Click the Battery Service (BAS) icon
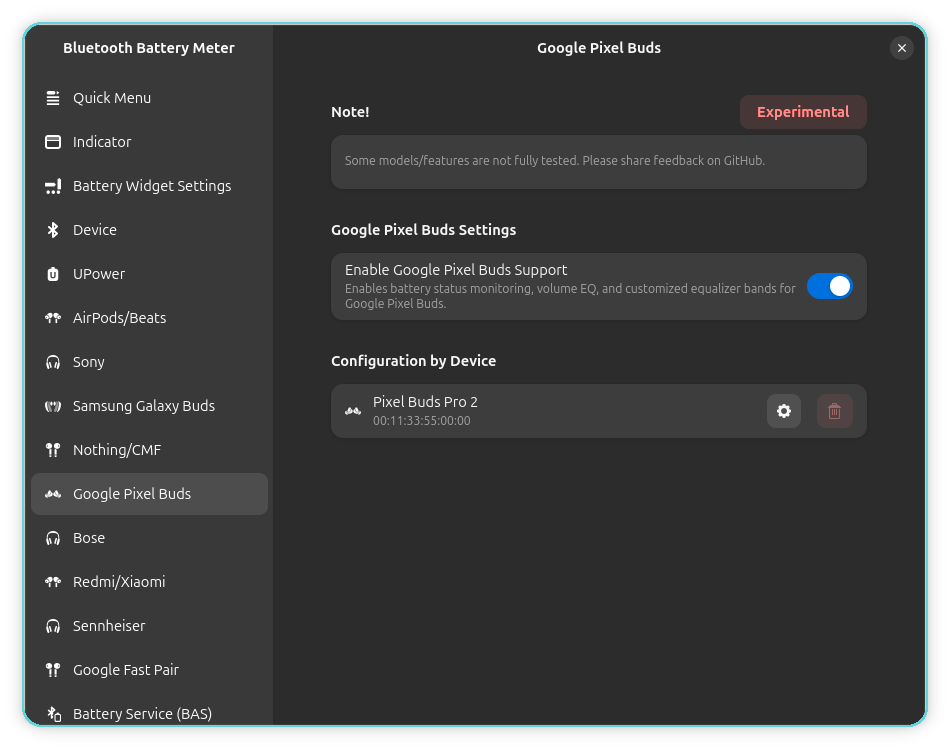This screenshot has width=950, height=750. point(54,714)
